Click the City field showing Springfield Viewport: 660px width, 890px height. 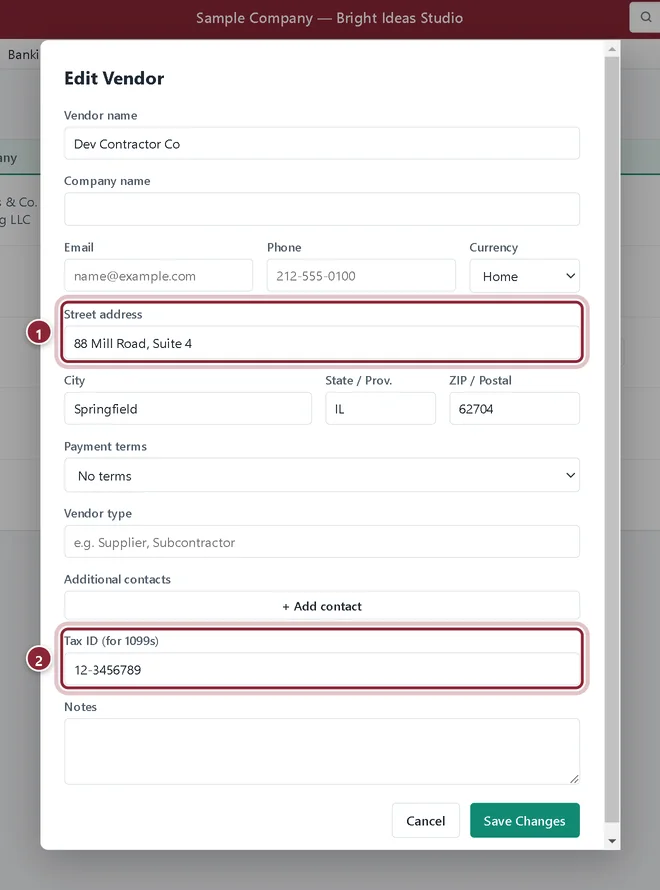(188, 409)
